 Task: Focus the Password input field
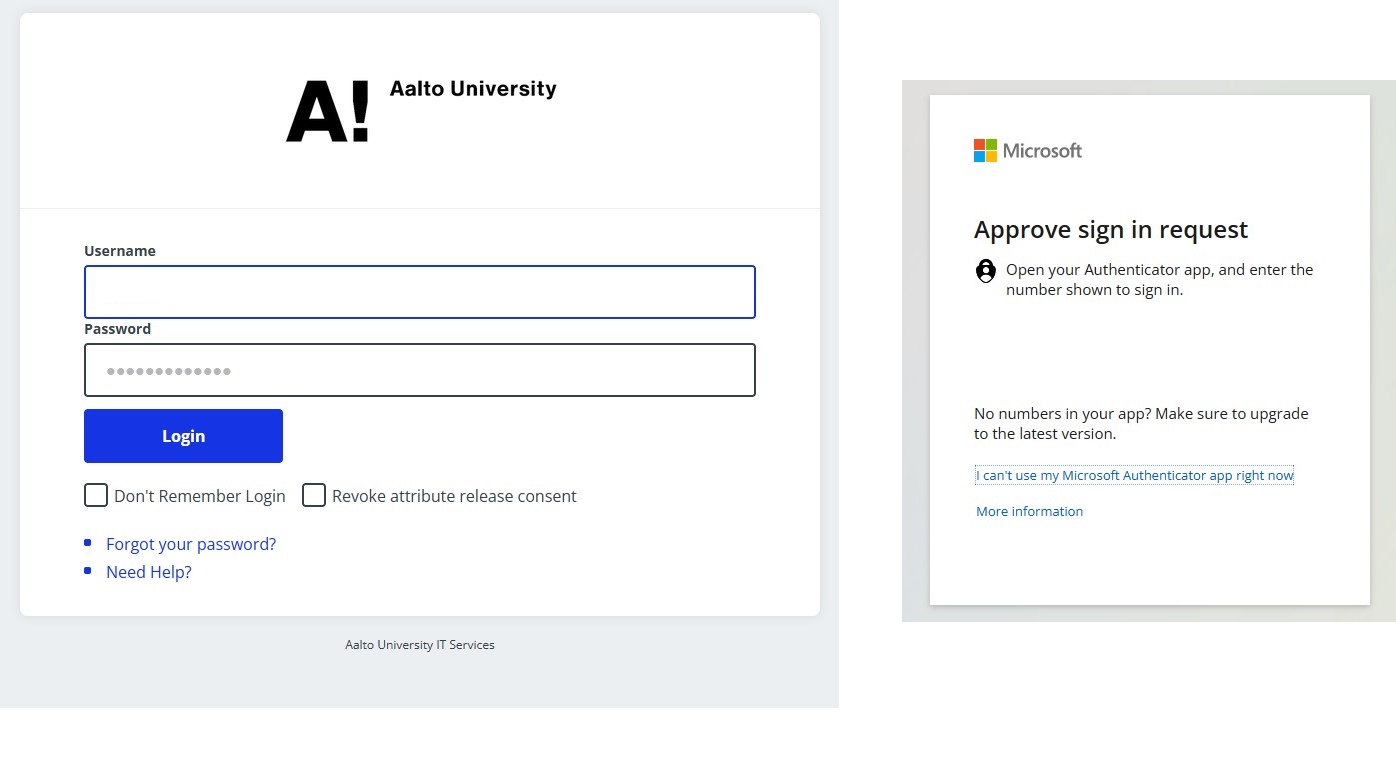click(x=419, y=370)
